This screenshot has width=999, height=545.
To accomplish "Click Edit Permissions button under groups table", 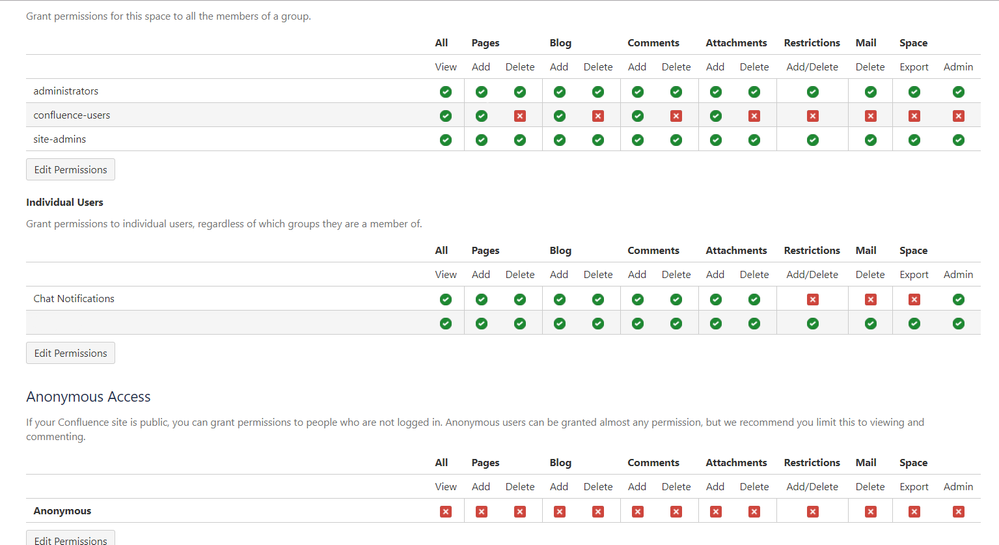I will pyautogui.click(x=71, y=170).
